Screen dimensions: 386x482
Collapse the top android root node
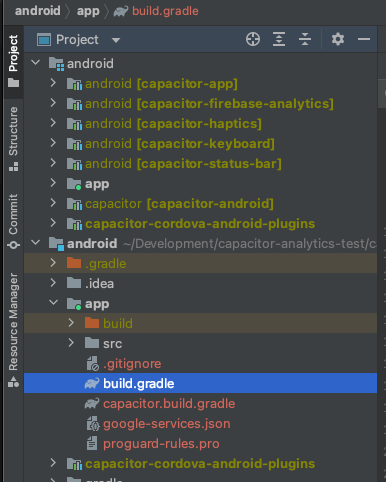pos(35,63)
